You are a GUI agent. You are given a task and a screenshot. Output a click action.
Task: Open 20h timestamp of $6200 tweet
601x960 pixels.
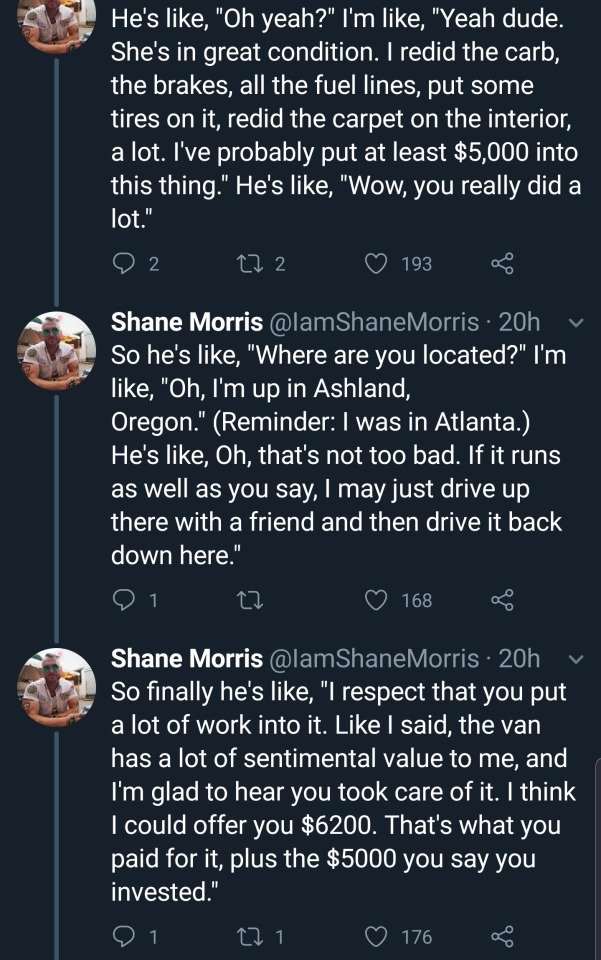point(519,658)
